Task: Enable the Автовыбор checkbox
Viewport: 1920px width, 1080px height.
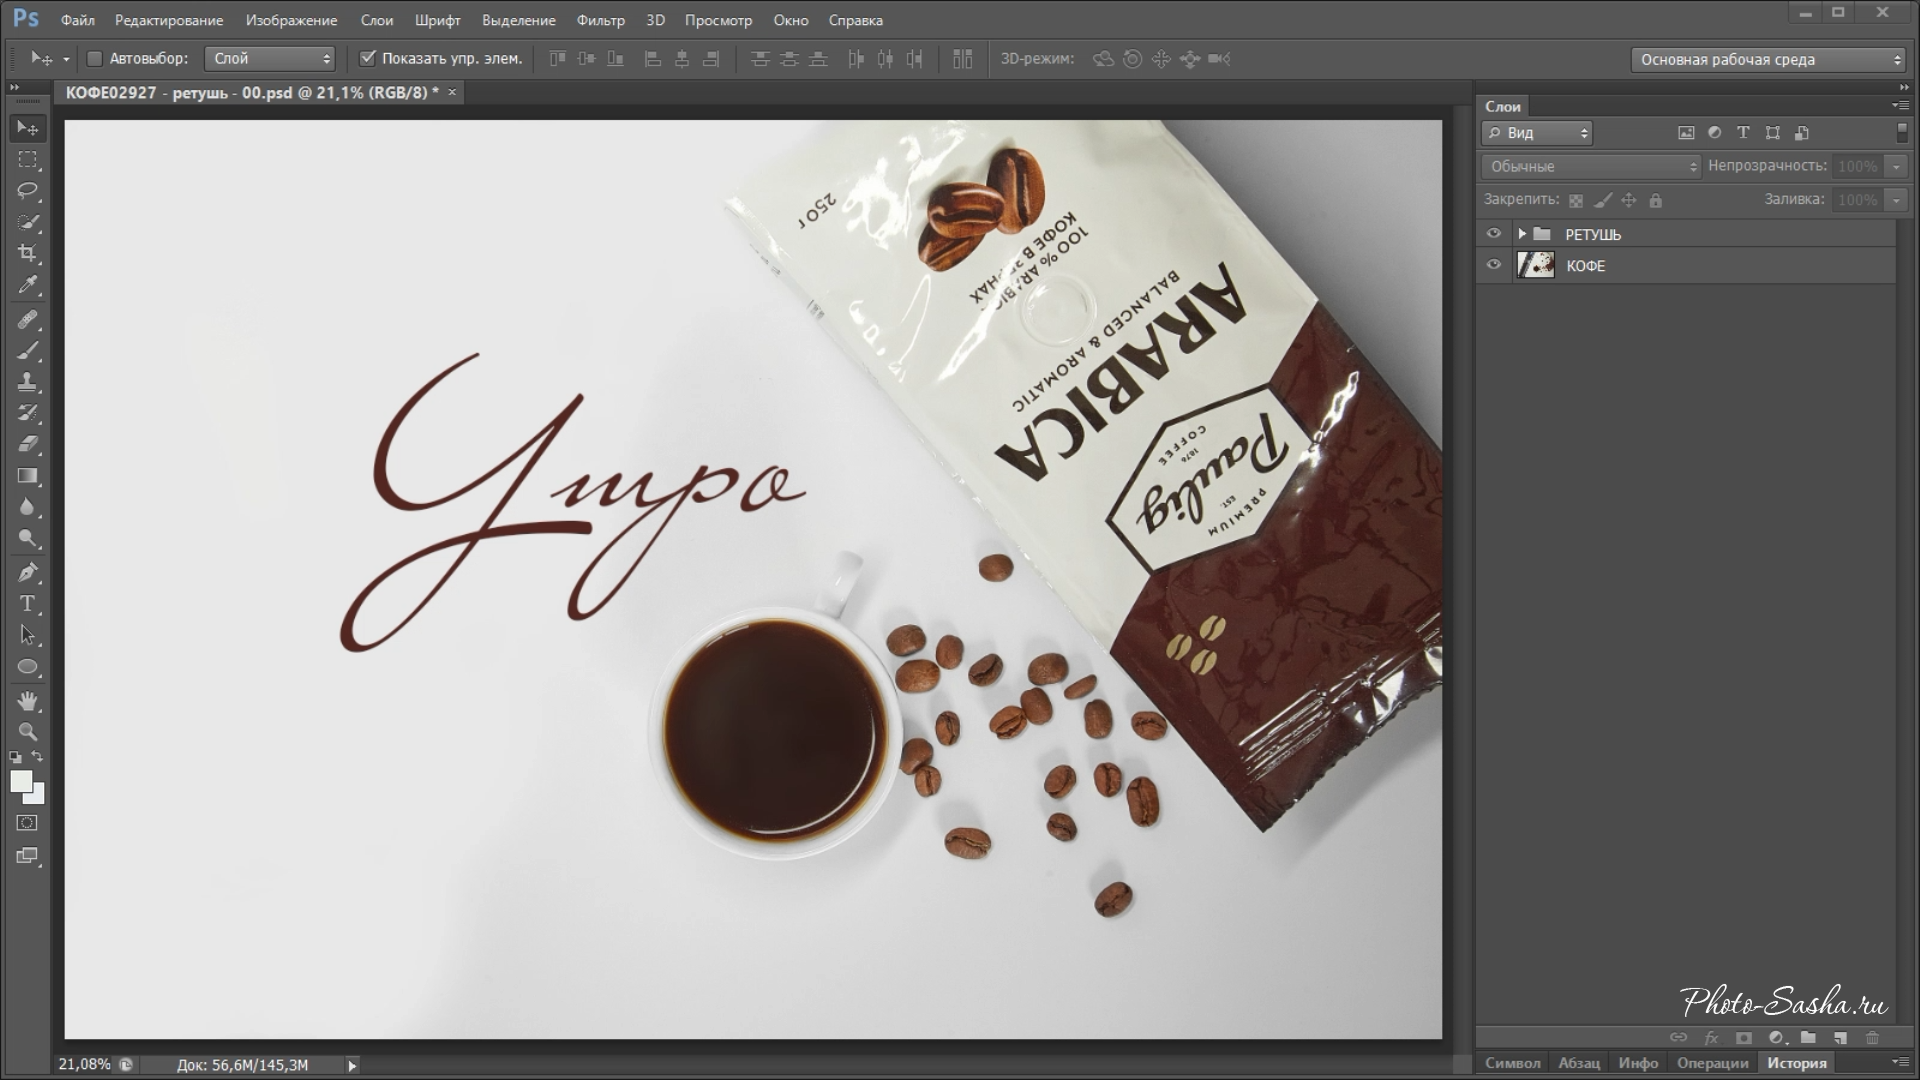Action: click(x=95, y=59)
